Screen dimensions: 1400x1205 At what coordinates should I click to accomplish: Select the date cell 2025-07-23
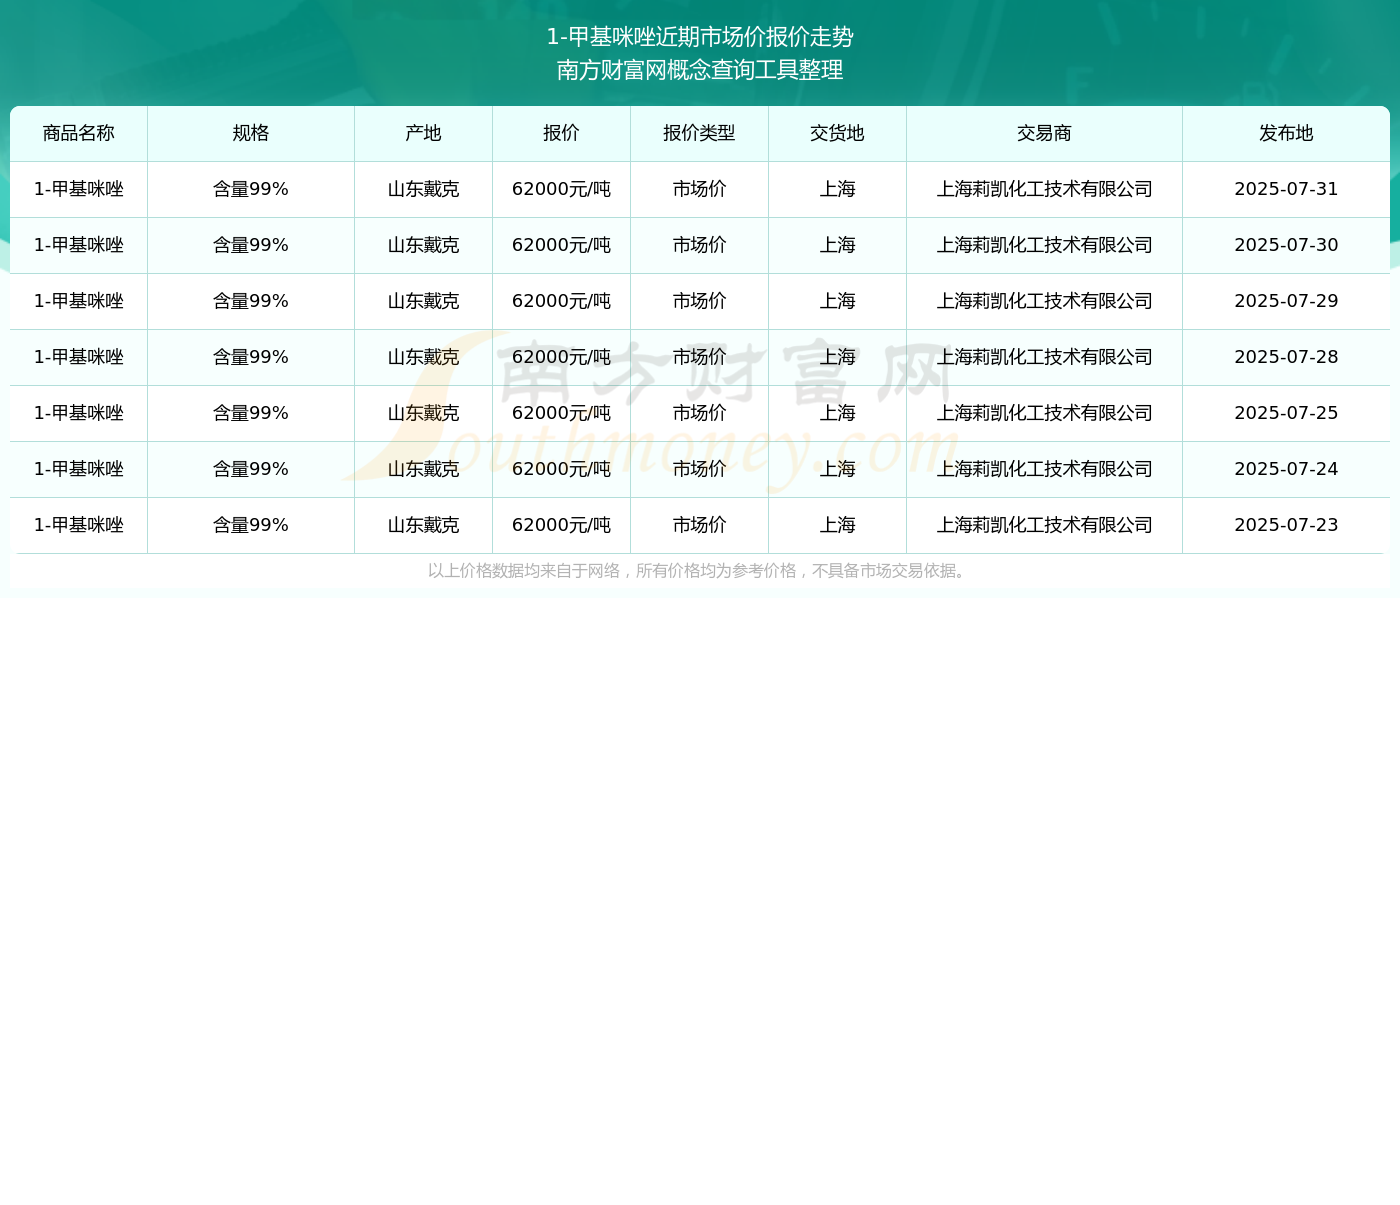click(1286, 525)
